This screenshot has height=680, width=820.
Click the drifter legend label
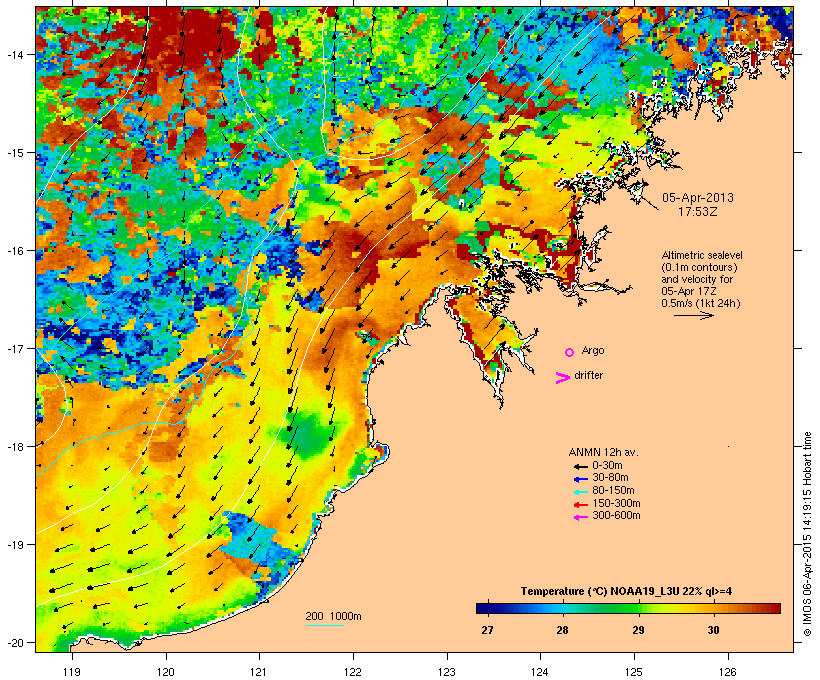pos(588,375)
